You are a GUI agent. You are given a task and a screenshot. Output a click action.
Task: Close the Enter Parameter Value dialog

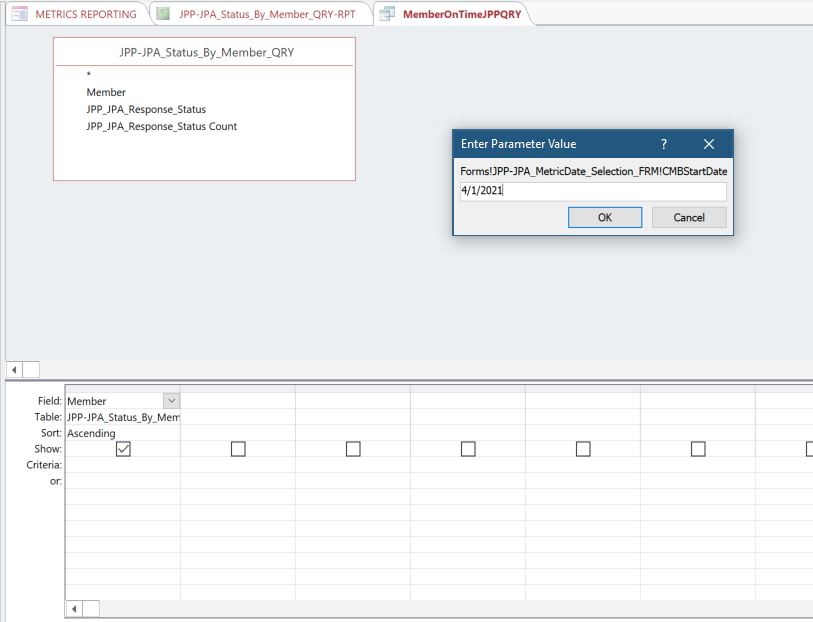[x=709, y=144]
